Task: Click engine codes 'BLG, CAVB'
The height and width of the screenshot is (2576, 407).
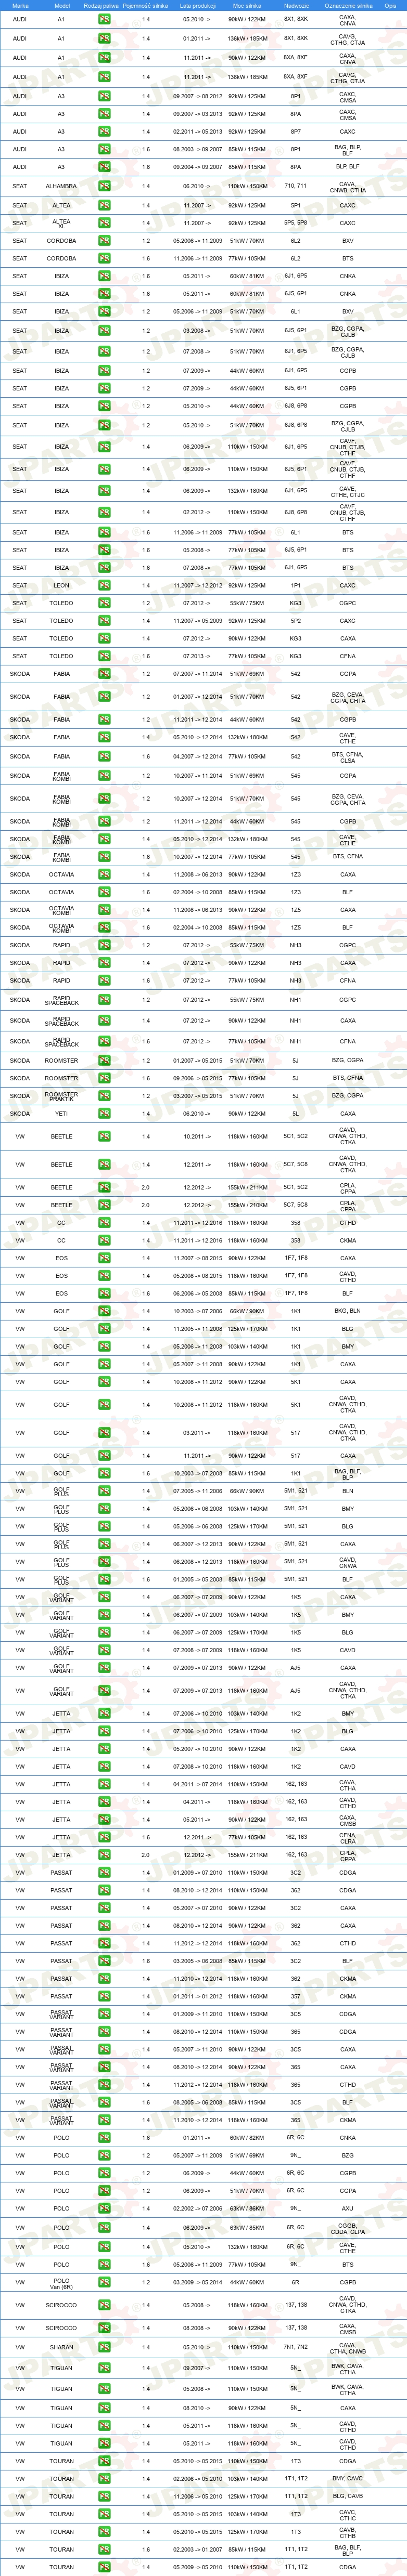Action: pyautogui.click(x=347, y=2496)
